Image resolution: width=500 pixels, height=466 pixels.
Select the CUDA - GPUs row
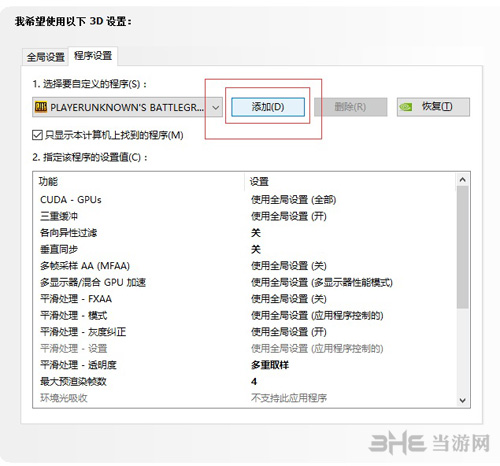click(245, 200)
